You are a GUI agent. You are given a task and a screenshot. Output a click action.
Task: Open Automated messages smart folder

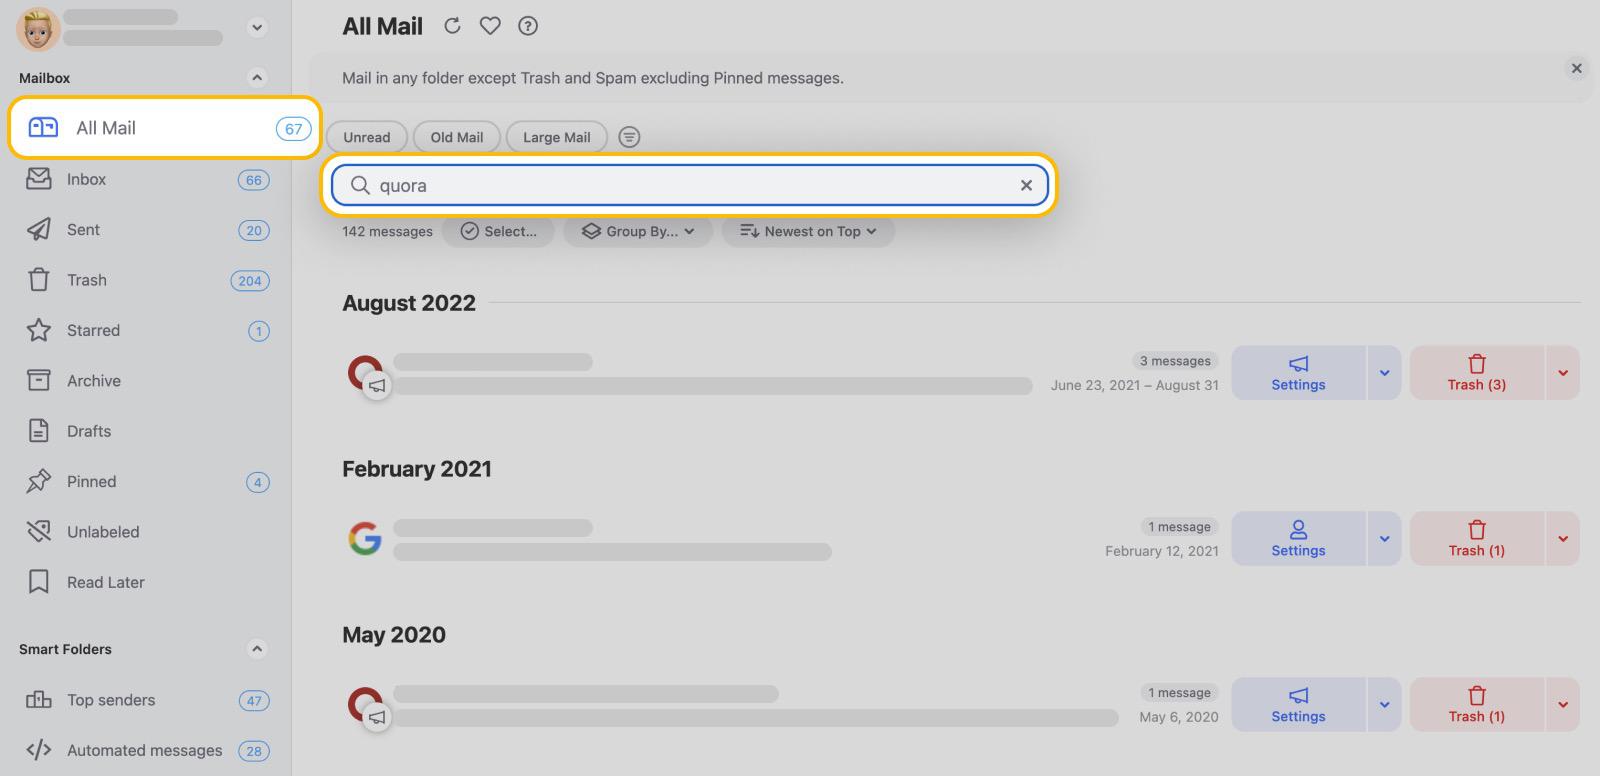[148, 750]
